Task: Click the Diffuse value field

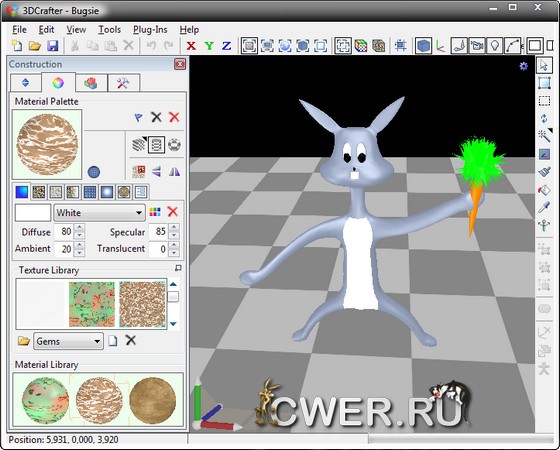Action: click(64, 232)
